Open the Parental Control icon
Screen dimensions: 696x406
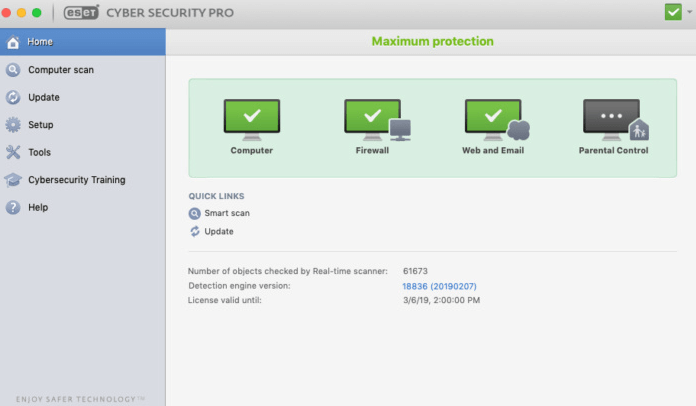[613, 118]
